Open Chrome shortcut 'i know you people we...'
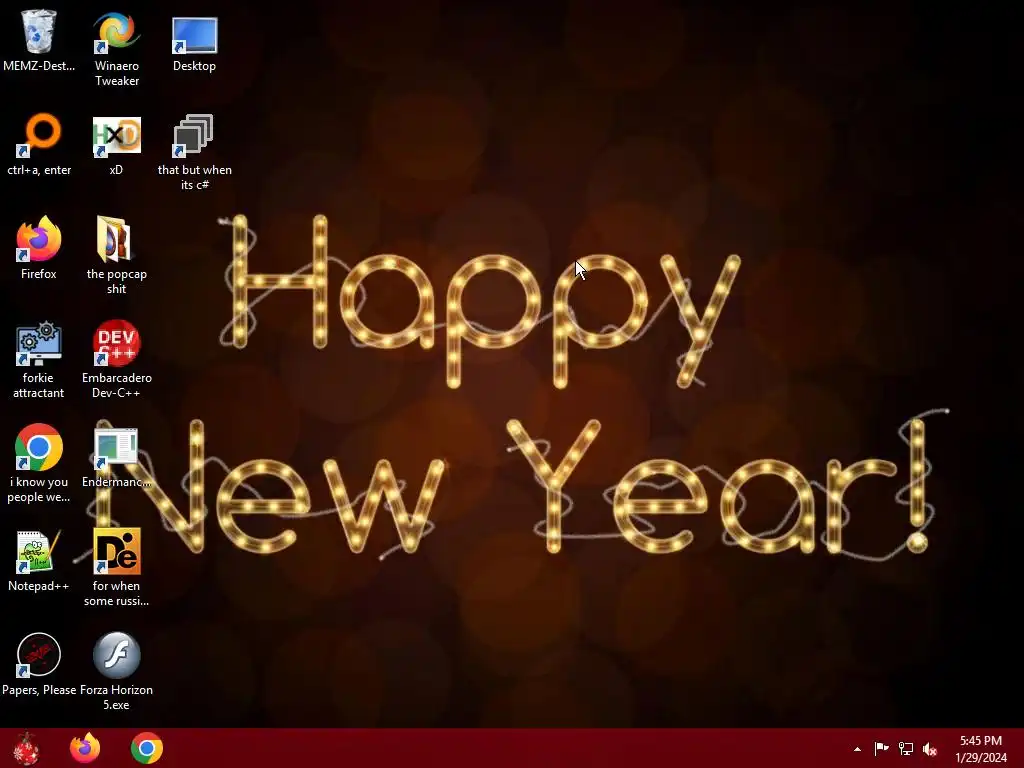This screenshot has height=768, width=1024. [39, 447]
